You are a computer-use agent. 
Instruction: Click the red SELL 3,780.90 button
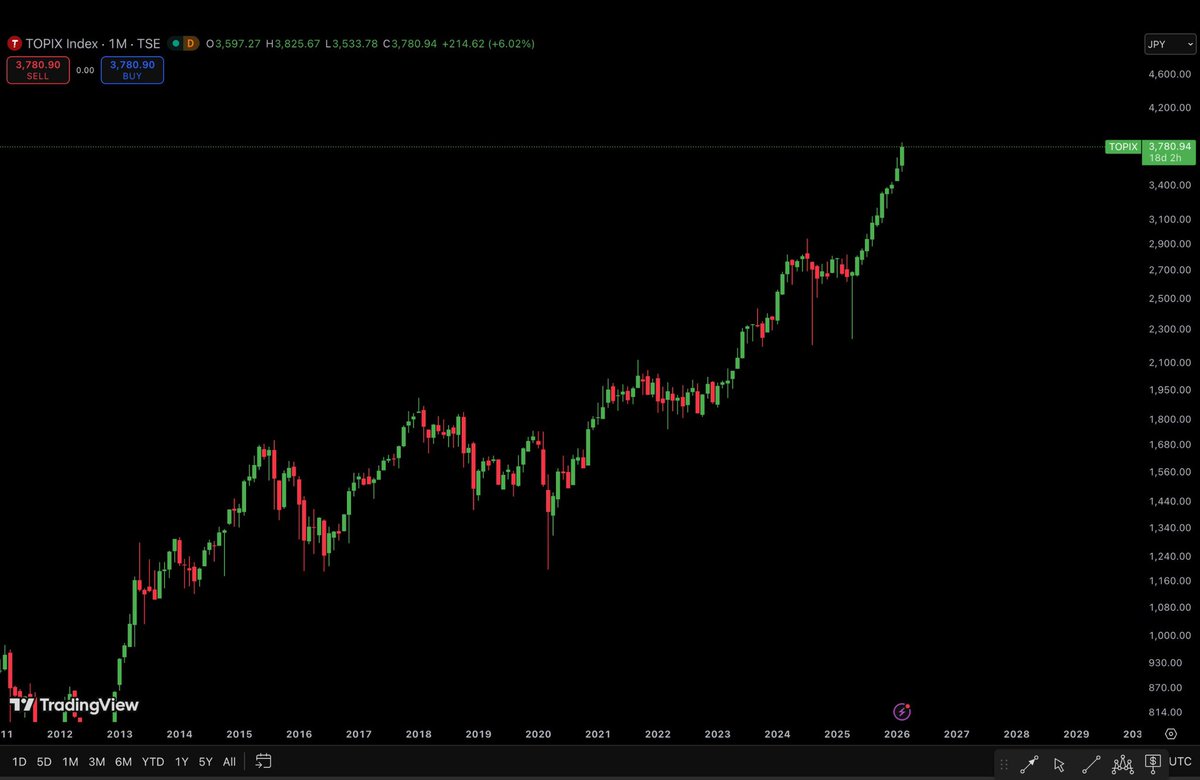pos(38,69)
